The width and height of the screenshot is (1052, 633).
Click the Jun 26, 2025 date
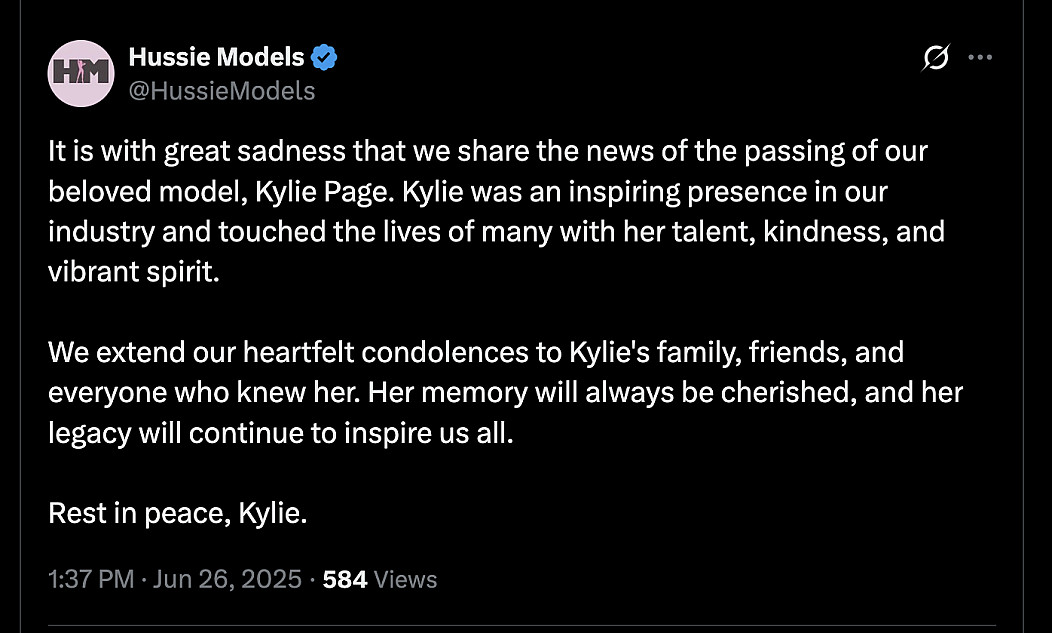tap(226, 579)
